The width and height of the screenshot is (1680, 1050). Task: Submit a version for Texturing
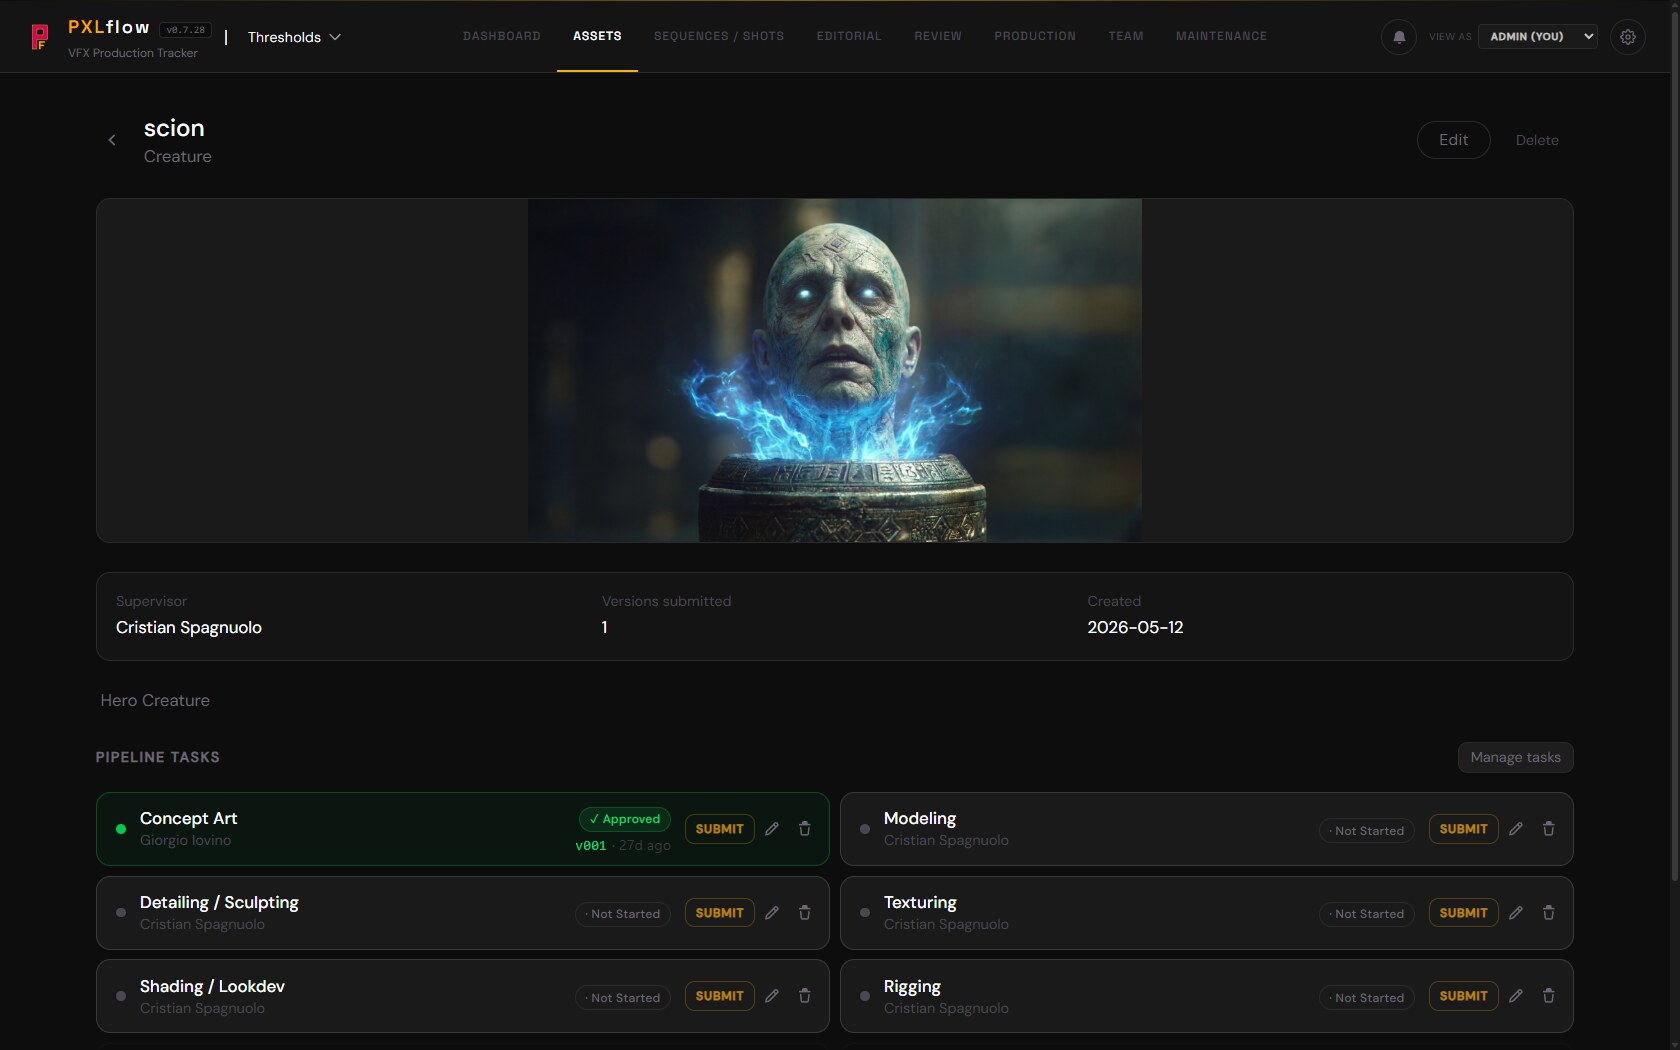(x=1464, y=913)
